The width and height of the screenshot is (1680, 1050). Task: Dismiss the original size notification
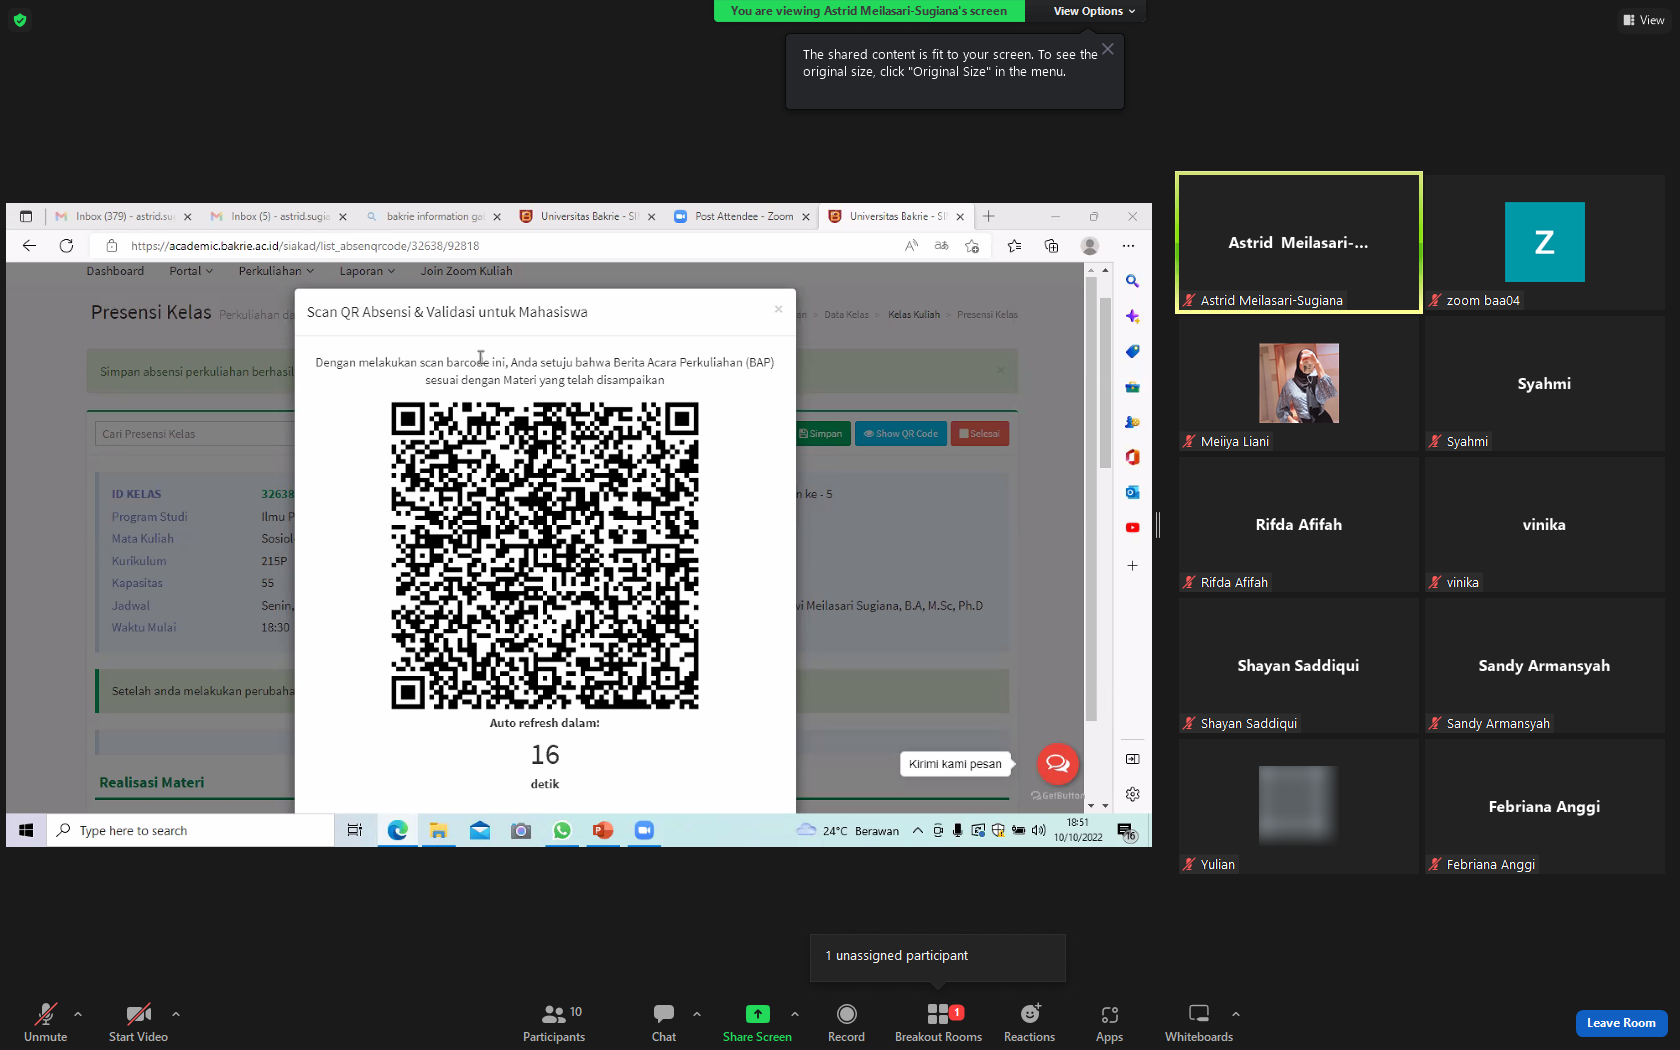[x=1108, y=49]
